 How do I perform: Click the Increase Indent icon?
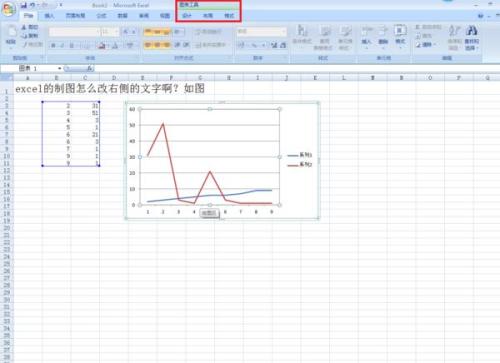pos(186,45)
